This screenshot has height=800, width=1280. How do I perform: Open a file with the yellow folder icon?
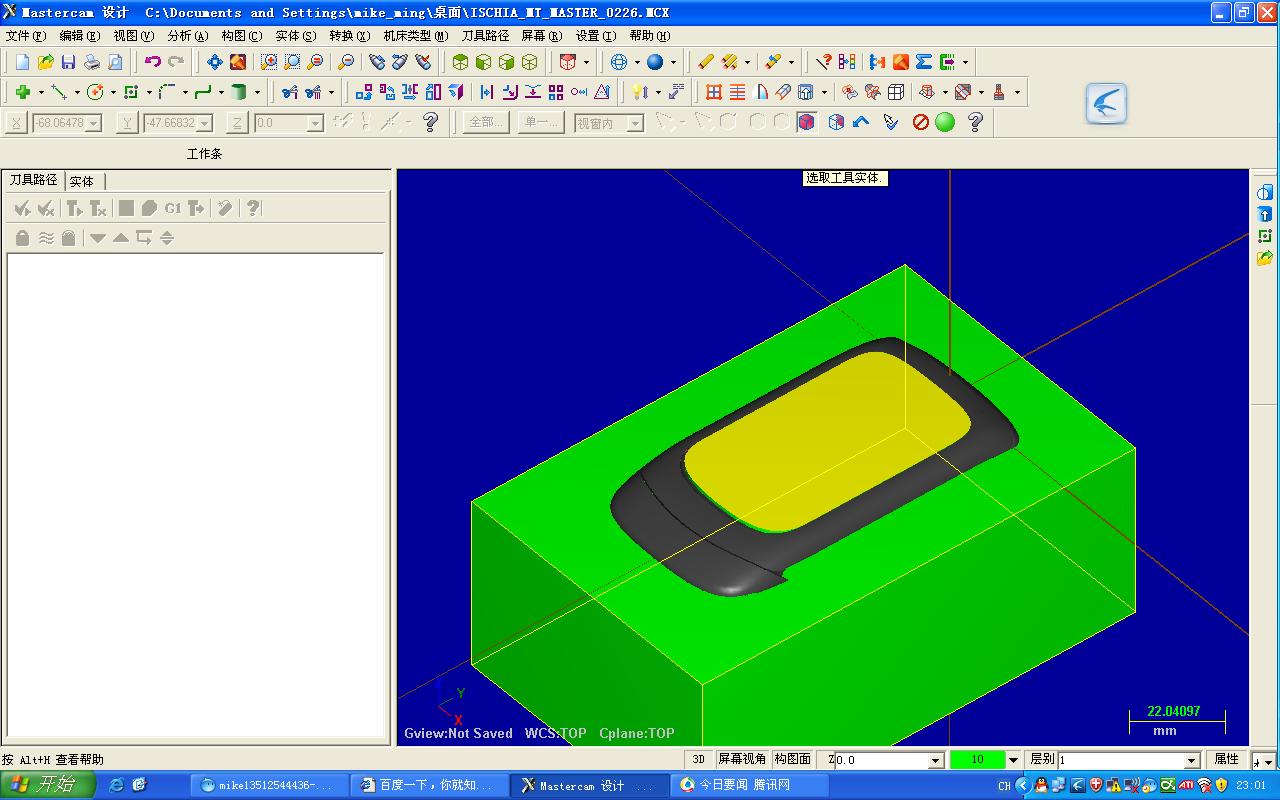click(45, 62)
